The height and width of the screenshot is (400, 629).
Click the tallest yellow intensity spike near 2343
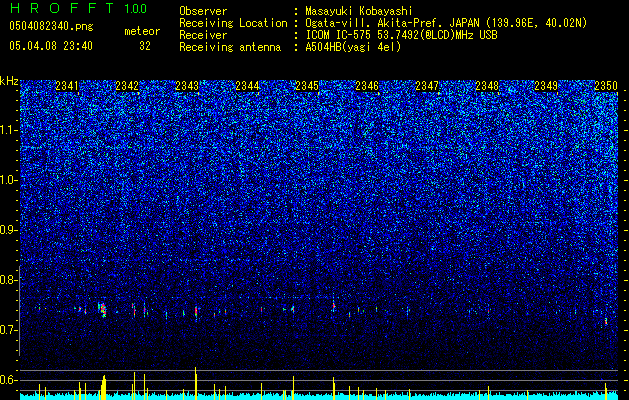pos(195,383)
